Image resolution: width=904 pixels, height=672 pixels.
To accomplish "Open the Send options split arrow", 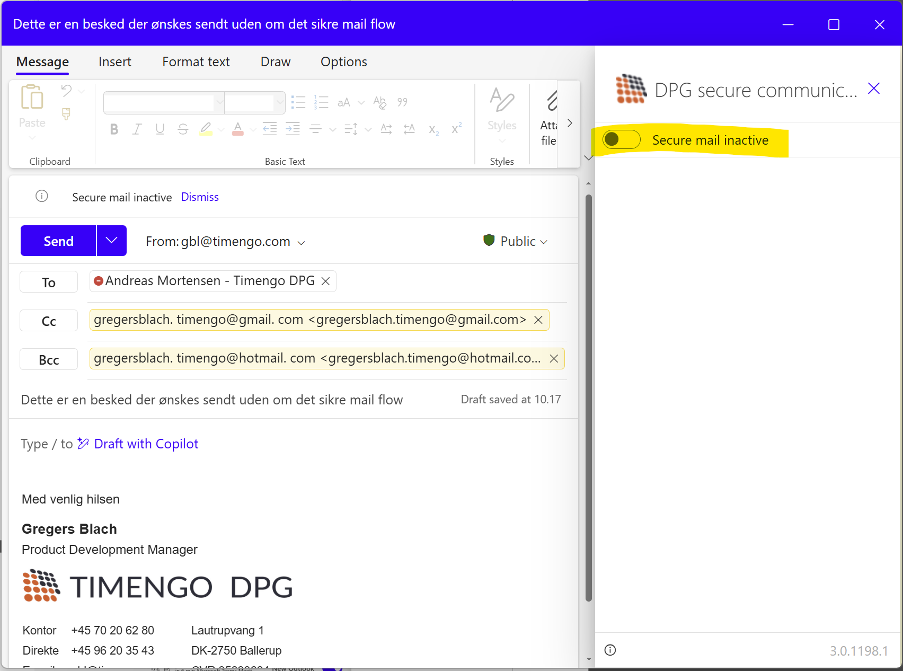I will (x=112, y=240).
